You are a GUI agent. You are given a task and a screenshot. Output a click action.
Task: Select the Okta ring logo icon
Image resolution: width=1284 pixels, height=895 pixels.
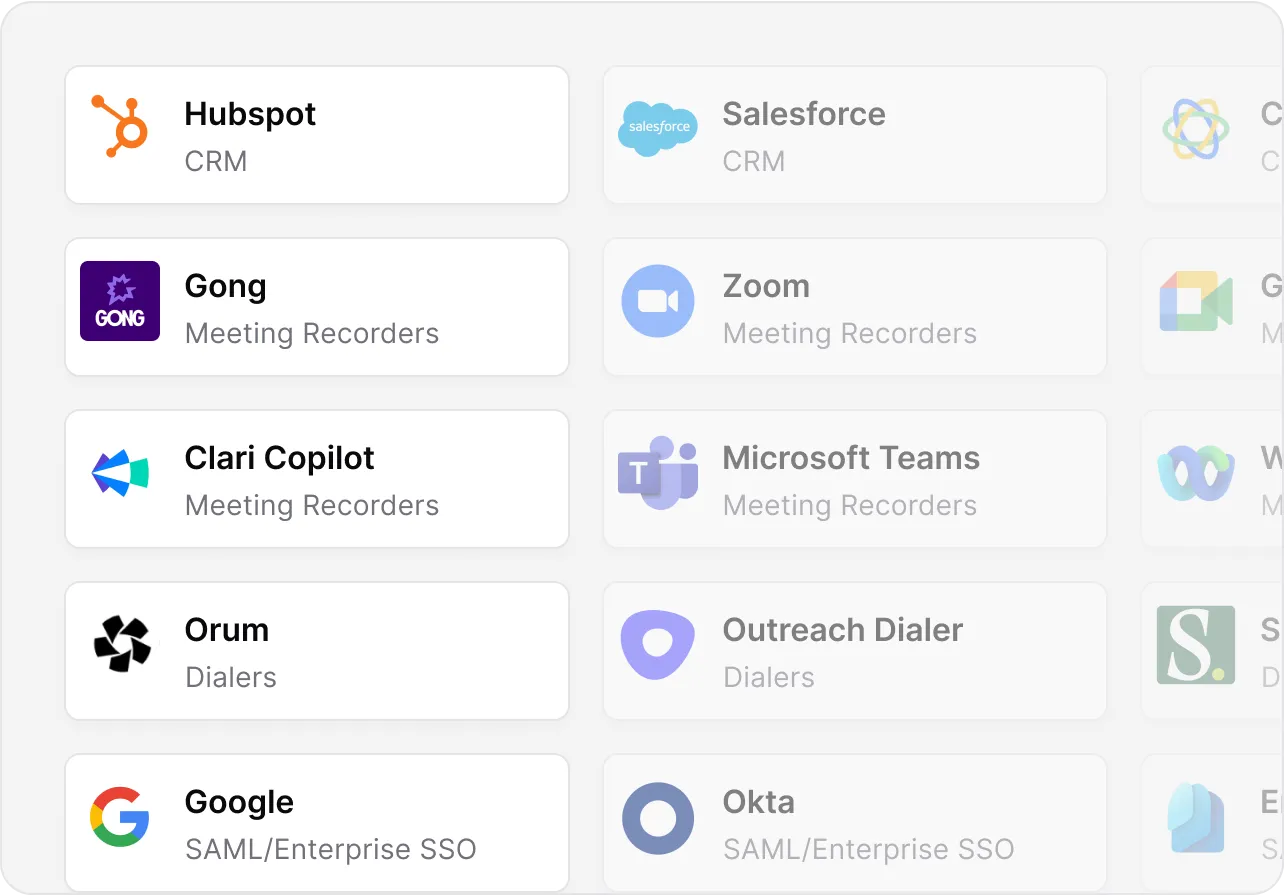[658, 819]
